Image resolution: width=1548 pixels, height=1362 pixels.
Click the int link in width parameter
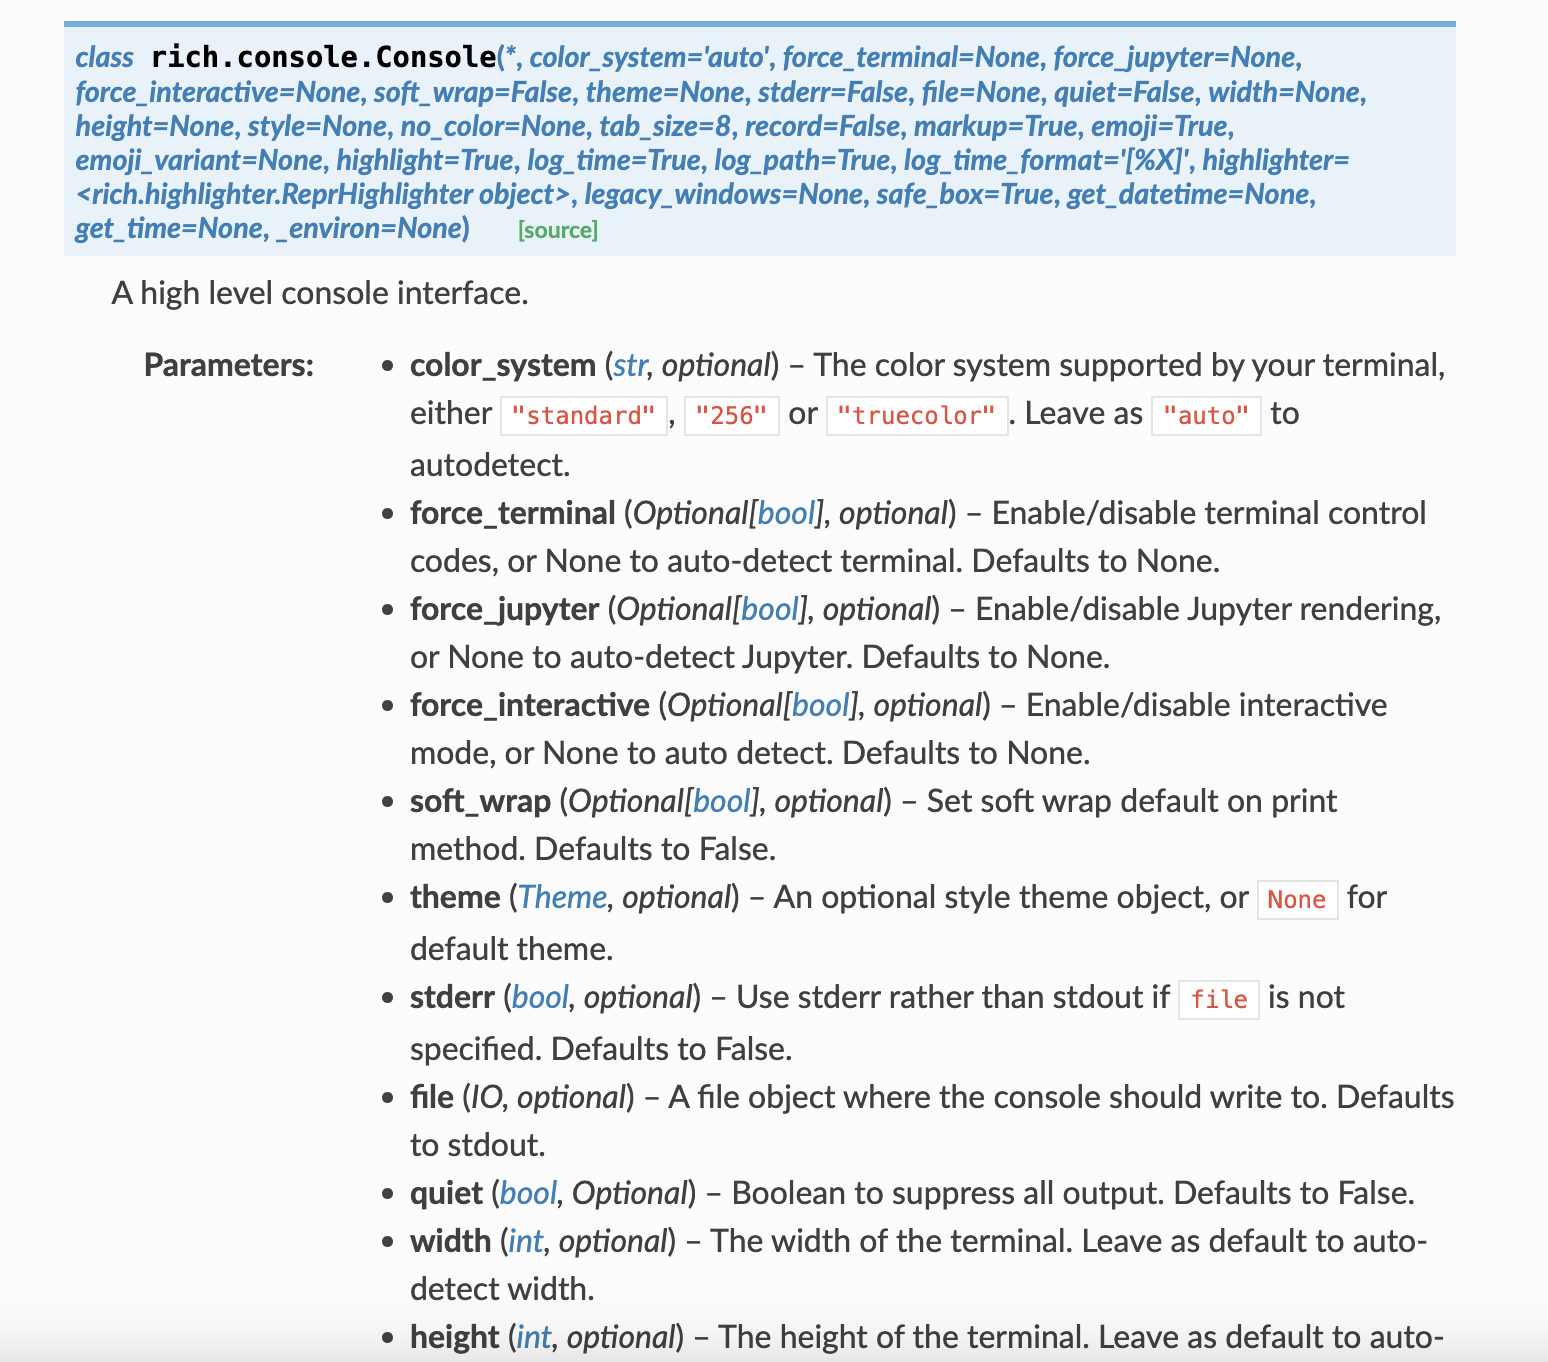click(525, 1241)
